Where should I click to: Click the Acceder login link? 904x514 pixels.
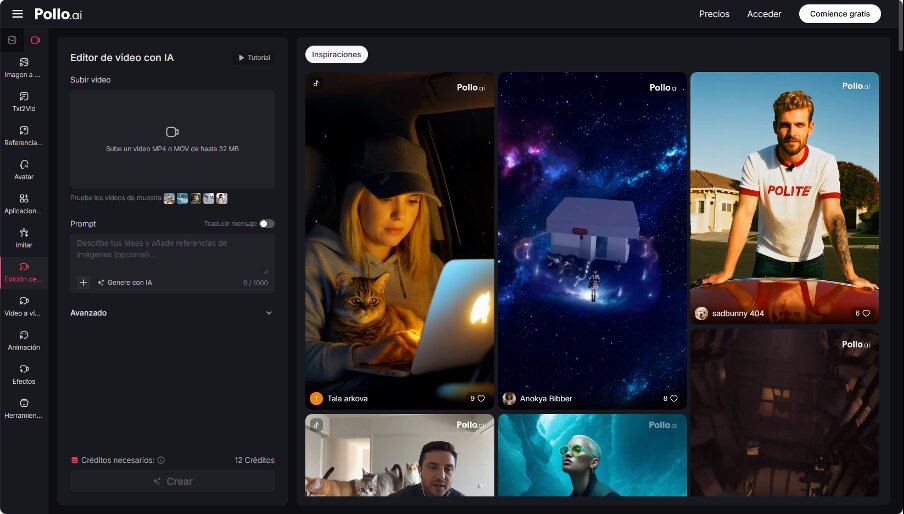point(764,14)
